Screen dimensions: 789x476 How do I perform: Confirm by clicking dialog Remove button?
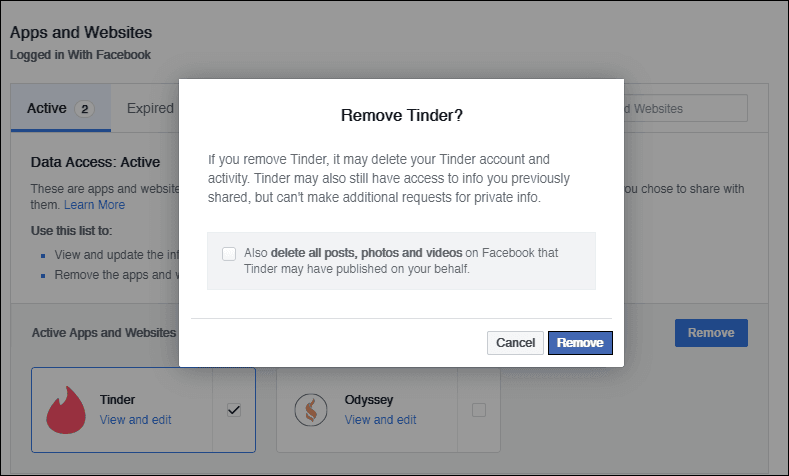[580, 343]
